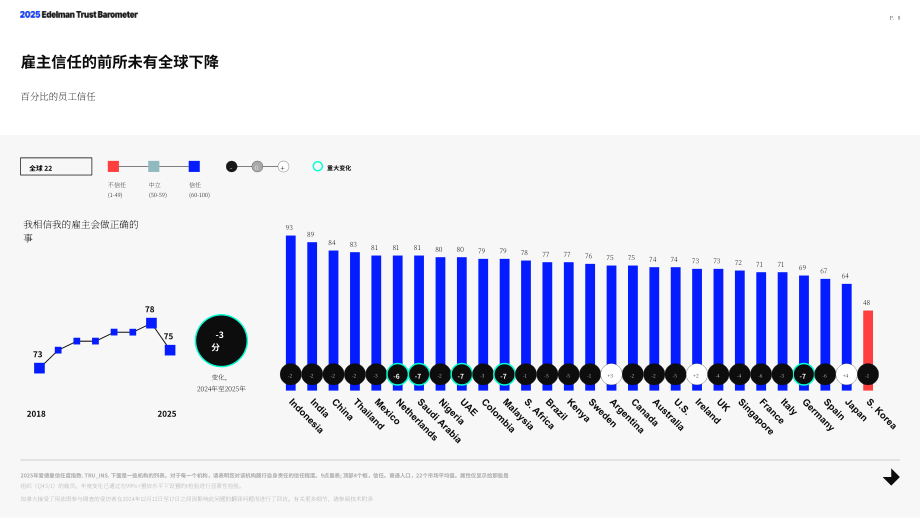Open the 全球 22 selector box
The image size is (920, 518).
point(56,167)
